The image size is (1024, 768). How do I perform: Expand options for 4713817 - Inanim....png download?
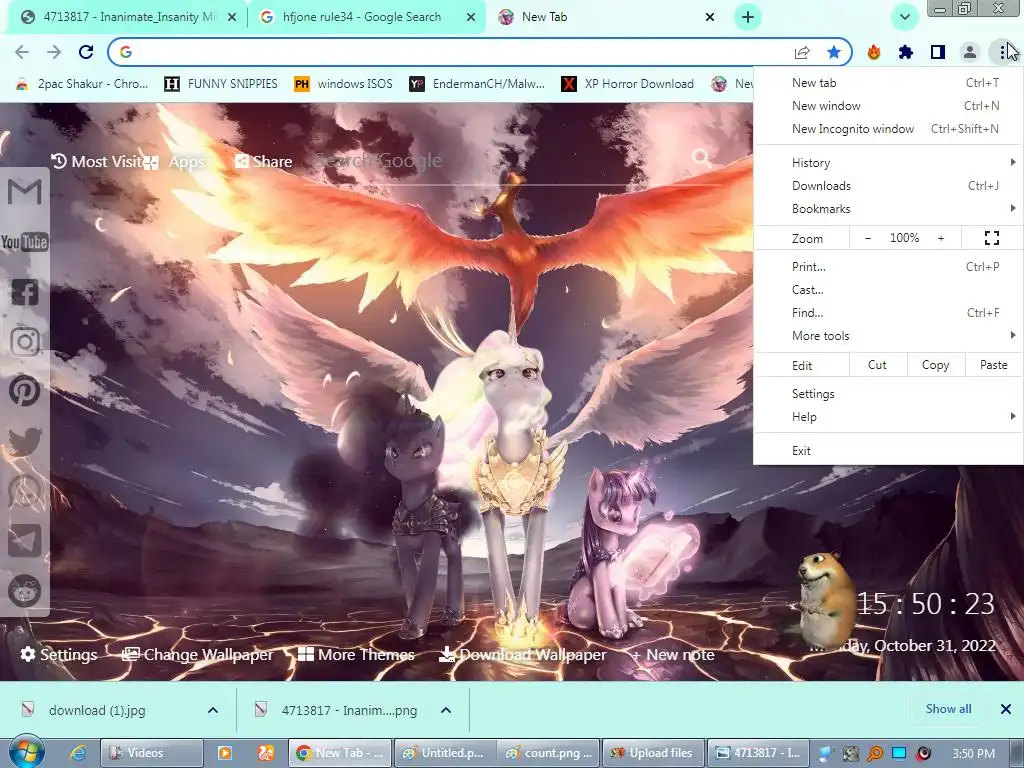[446, 711]
